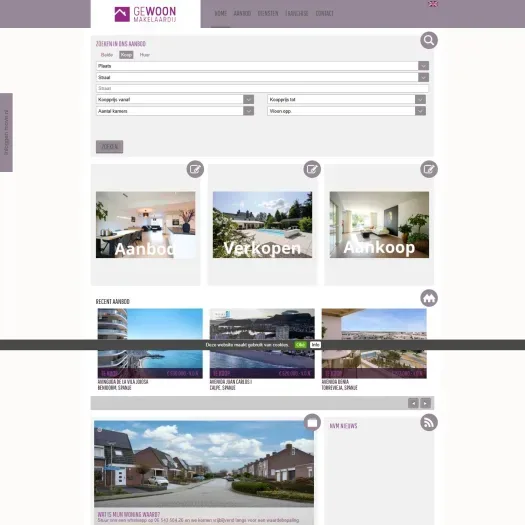Switch language via the UK flag icon
525x525 pixels.
point(433,4)
